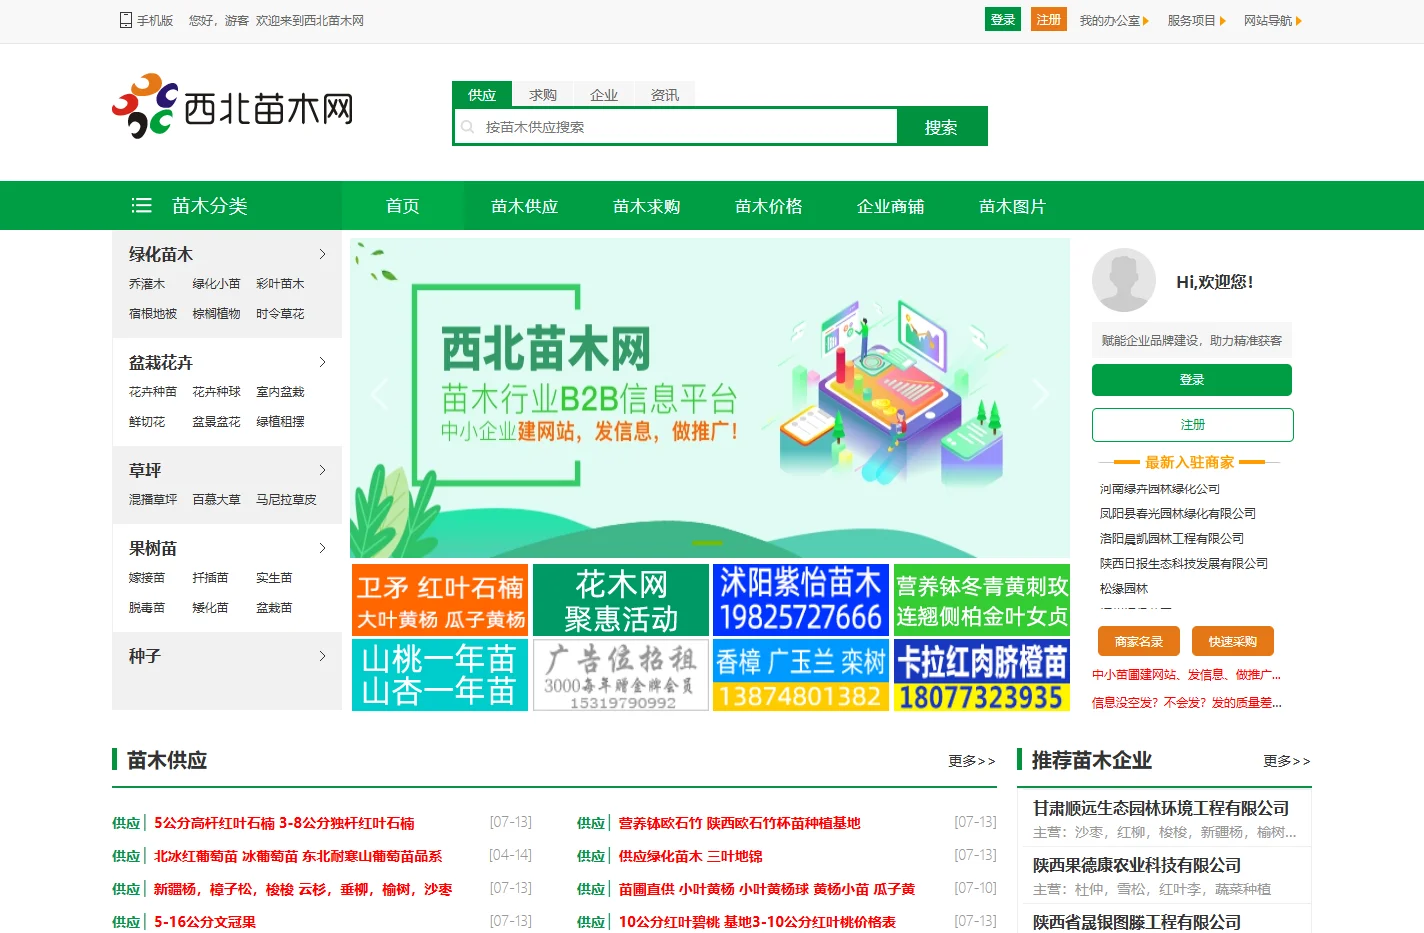This screenshot has width=1424, height=933.
Task: Open 嫁接苗 subcategory link
Action: (147, 578)
